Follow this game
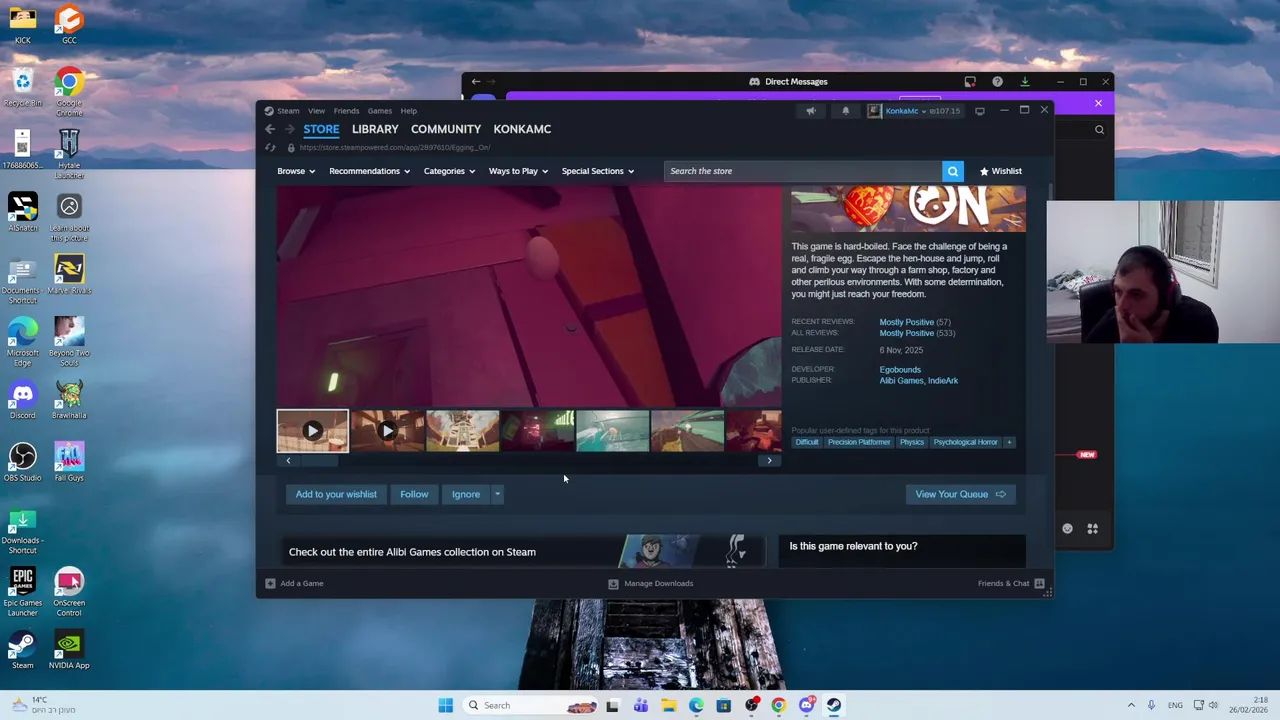 point(414,494)
